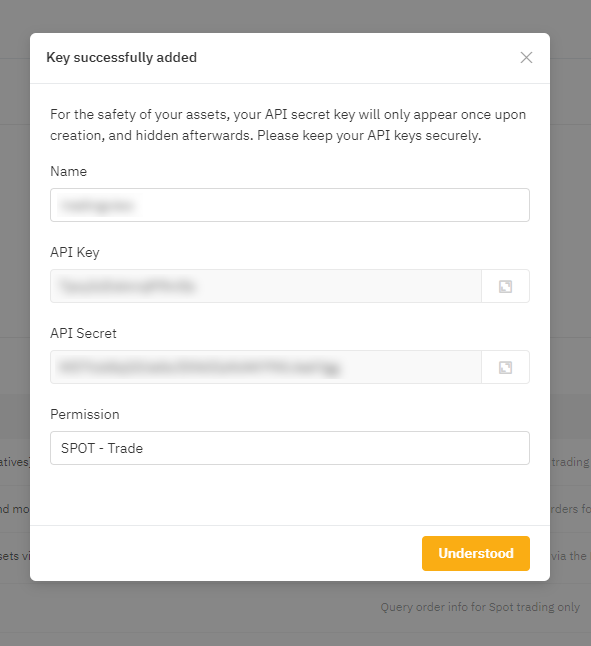Close the Key successfully added dialog
591x646 pixels.
(x=526, y=58)
